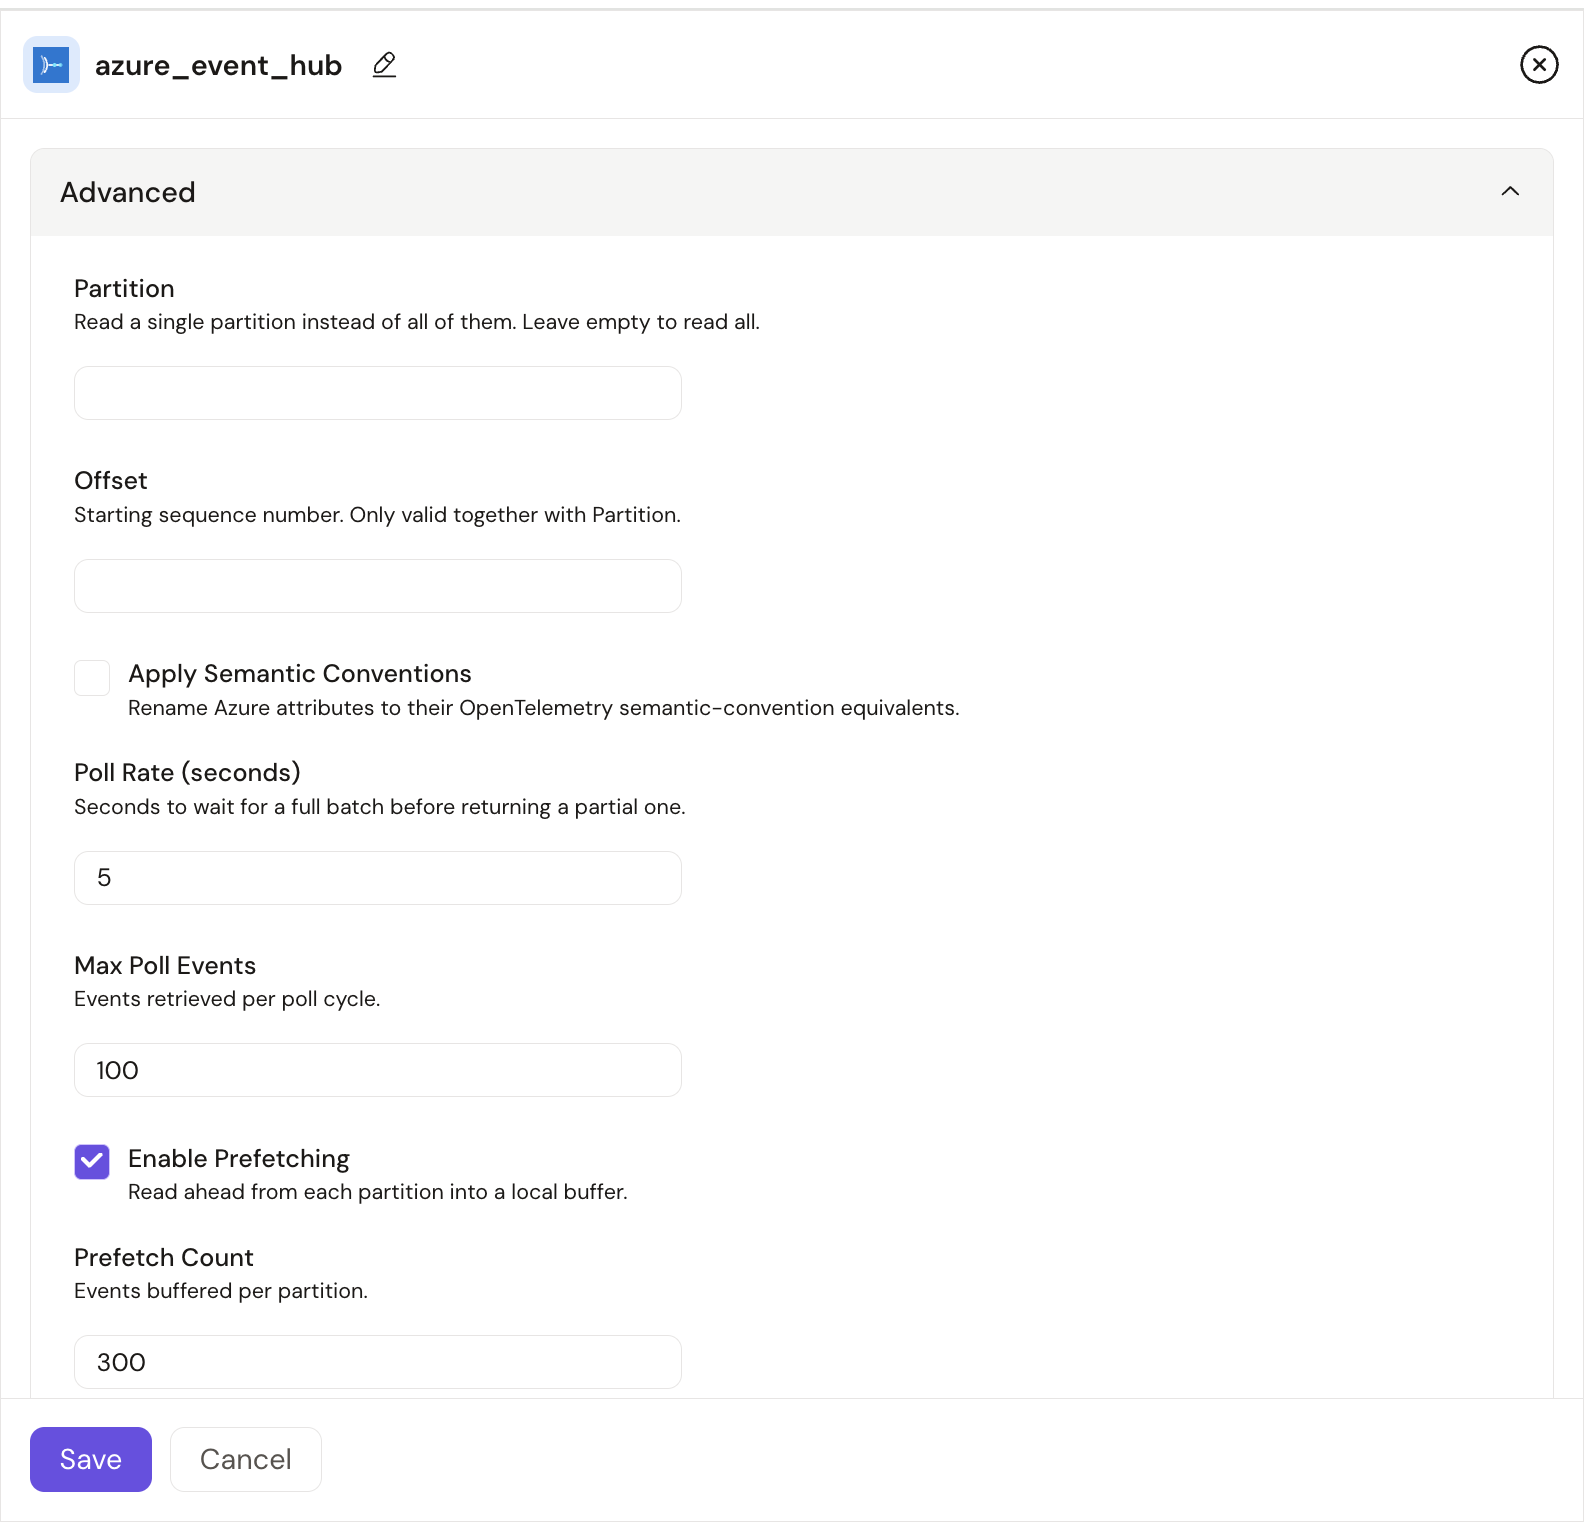Collapse the Advanced section chevron
Screen dimensions: 1584x1522
coord(1510,191)
